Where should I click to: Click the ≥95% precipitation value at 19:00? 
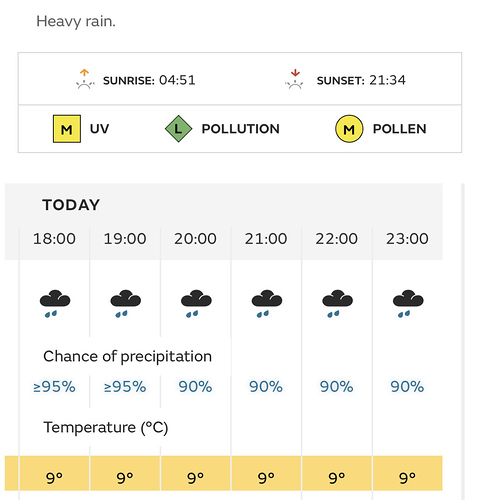coord(125,387)
